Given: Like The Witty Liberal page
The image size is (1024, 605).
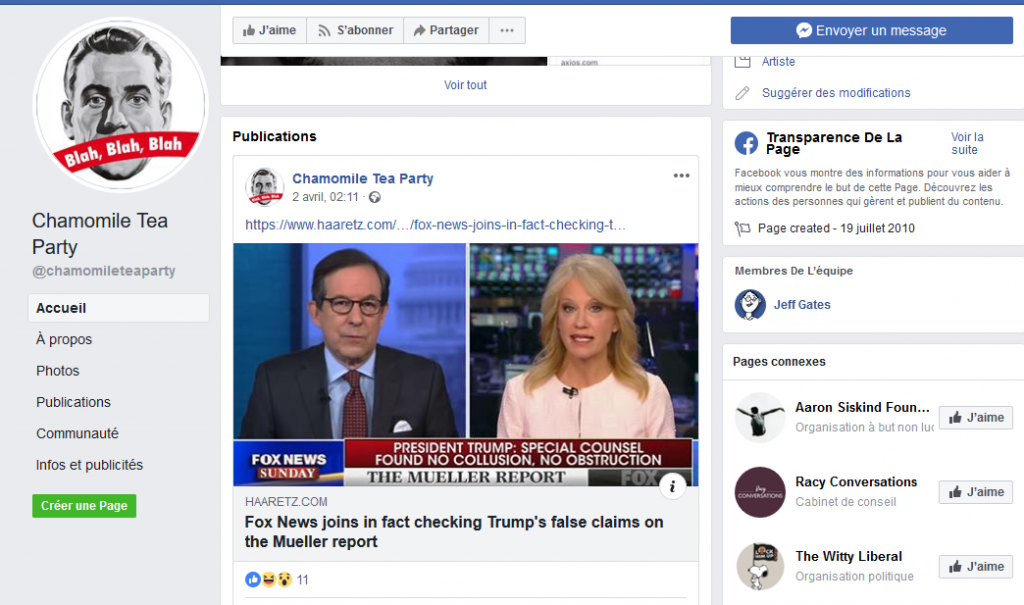Looking at the screenshot, I should 976,566.
